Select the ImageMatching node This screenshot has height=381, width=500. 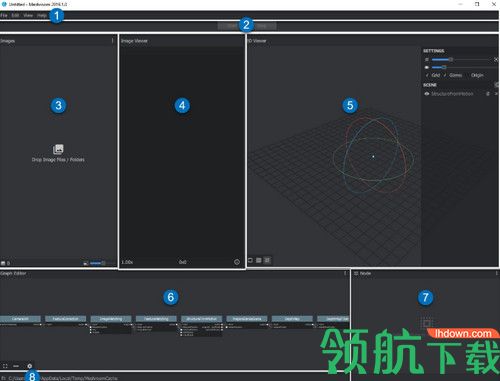coord(111,319)
